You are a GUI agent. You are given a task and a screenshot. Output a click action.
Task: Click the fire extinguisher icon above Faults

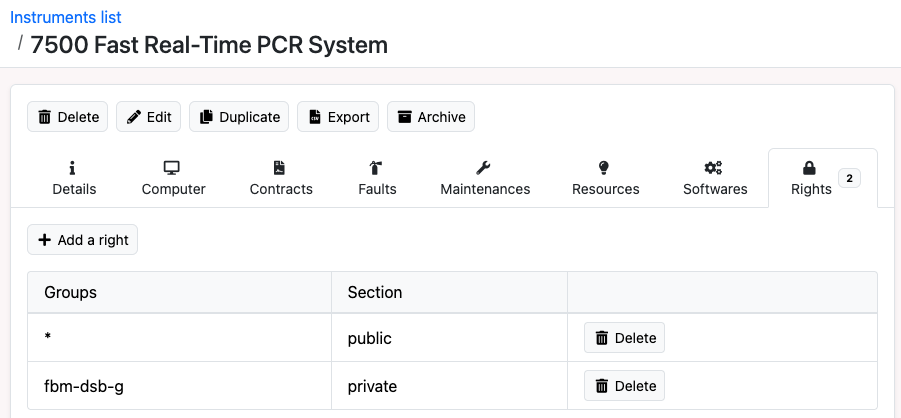pos(376,168)
